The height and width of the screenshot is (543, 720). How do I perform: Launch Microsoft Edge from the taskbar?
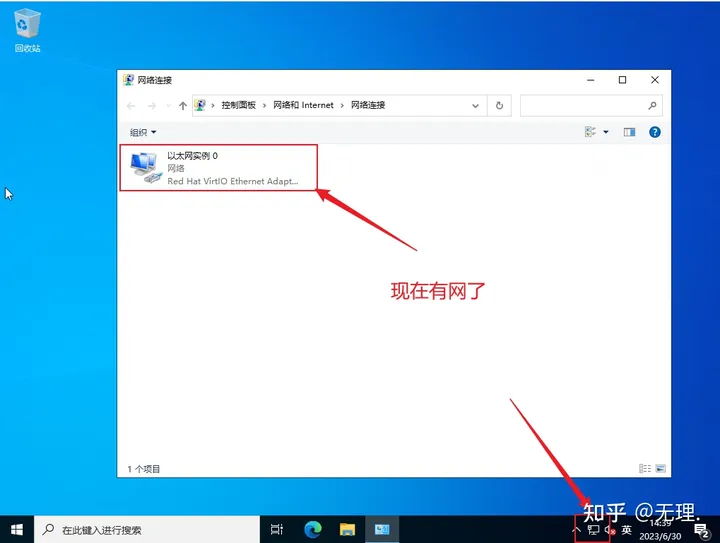(x=313, y=530)
